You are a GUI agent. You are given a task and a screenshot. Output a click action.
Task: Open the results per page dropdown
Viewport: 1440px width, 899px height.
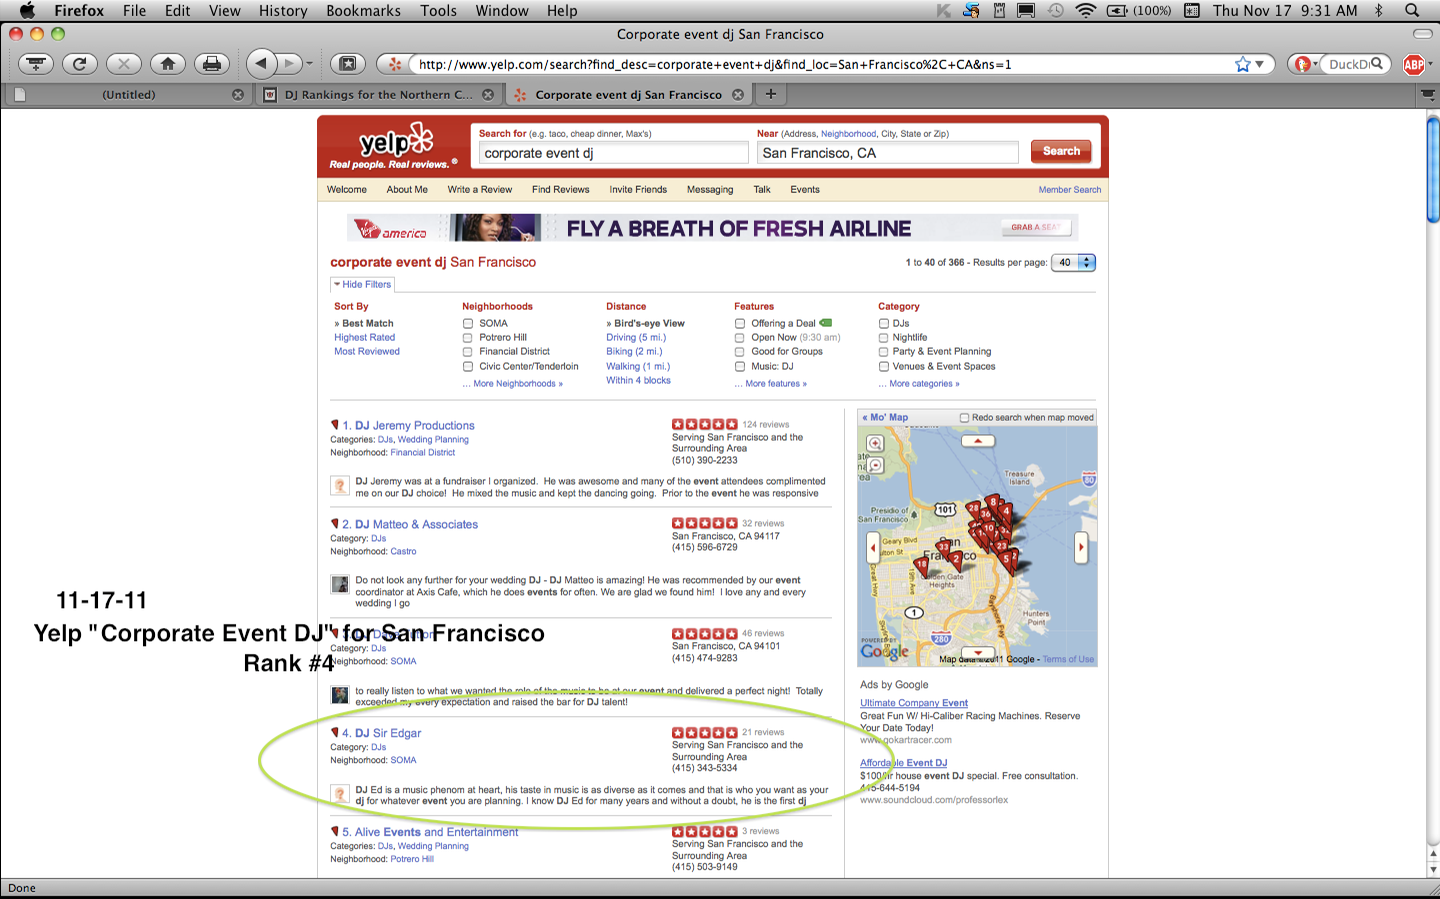(1074, 263)
